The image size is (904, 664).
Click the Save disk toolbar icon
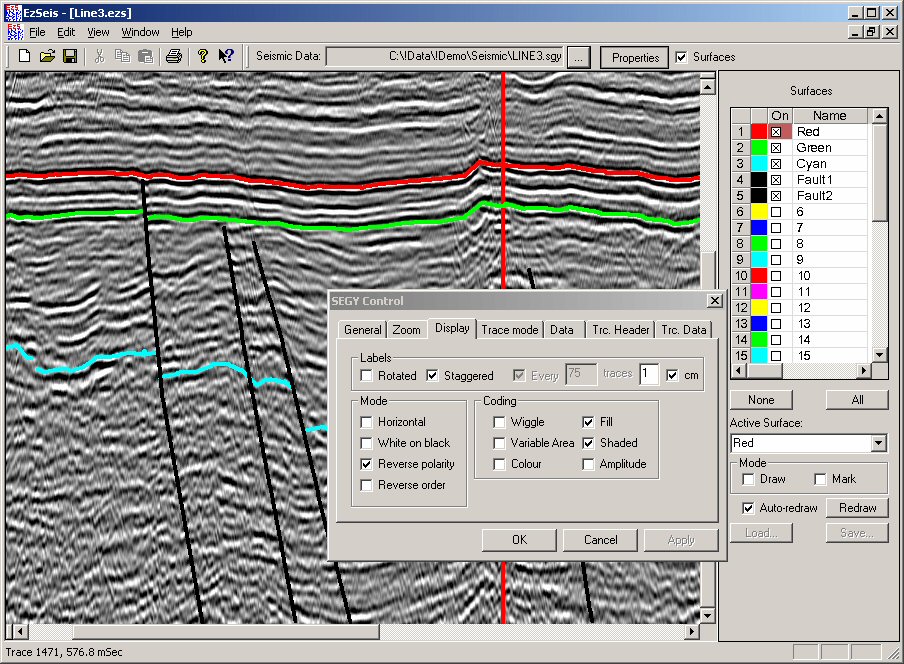[68, 57]
